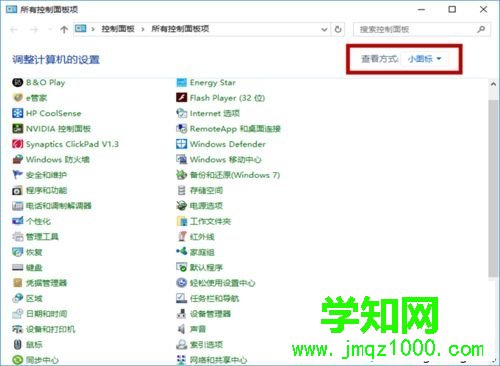Open the 索引选项 link
Image resolution: width=500 pixels, height=366 pixels.
[206, 344]
